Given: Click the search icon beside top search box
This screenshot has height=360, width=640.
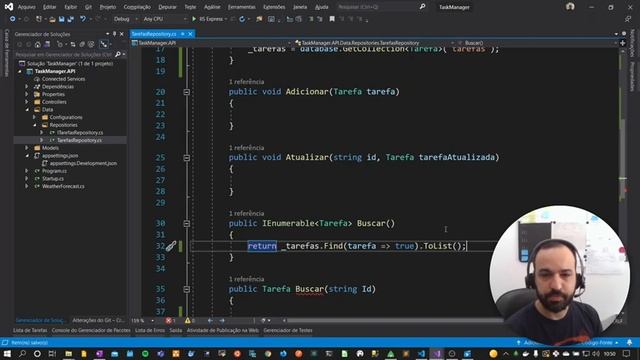Looking at the screenshot, I should point(422,7).
